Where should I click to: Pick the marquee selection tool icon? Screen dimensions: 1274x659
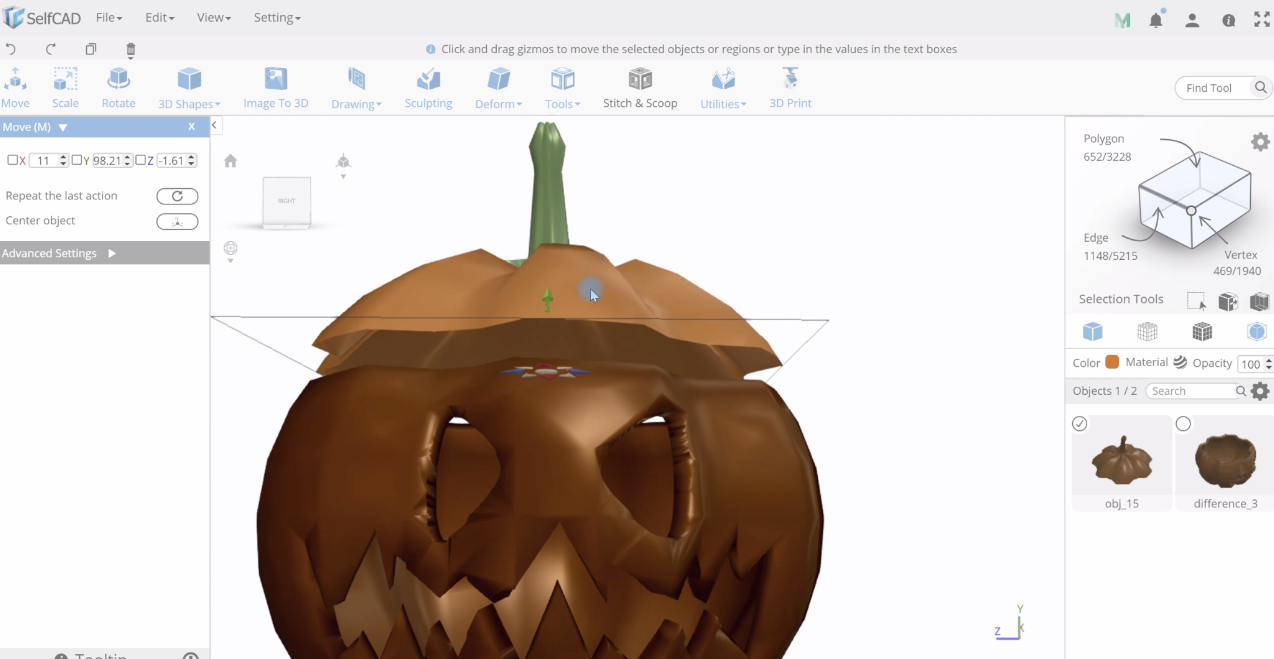[1196, 300]
